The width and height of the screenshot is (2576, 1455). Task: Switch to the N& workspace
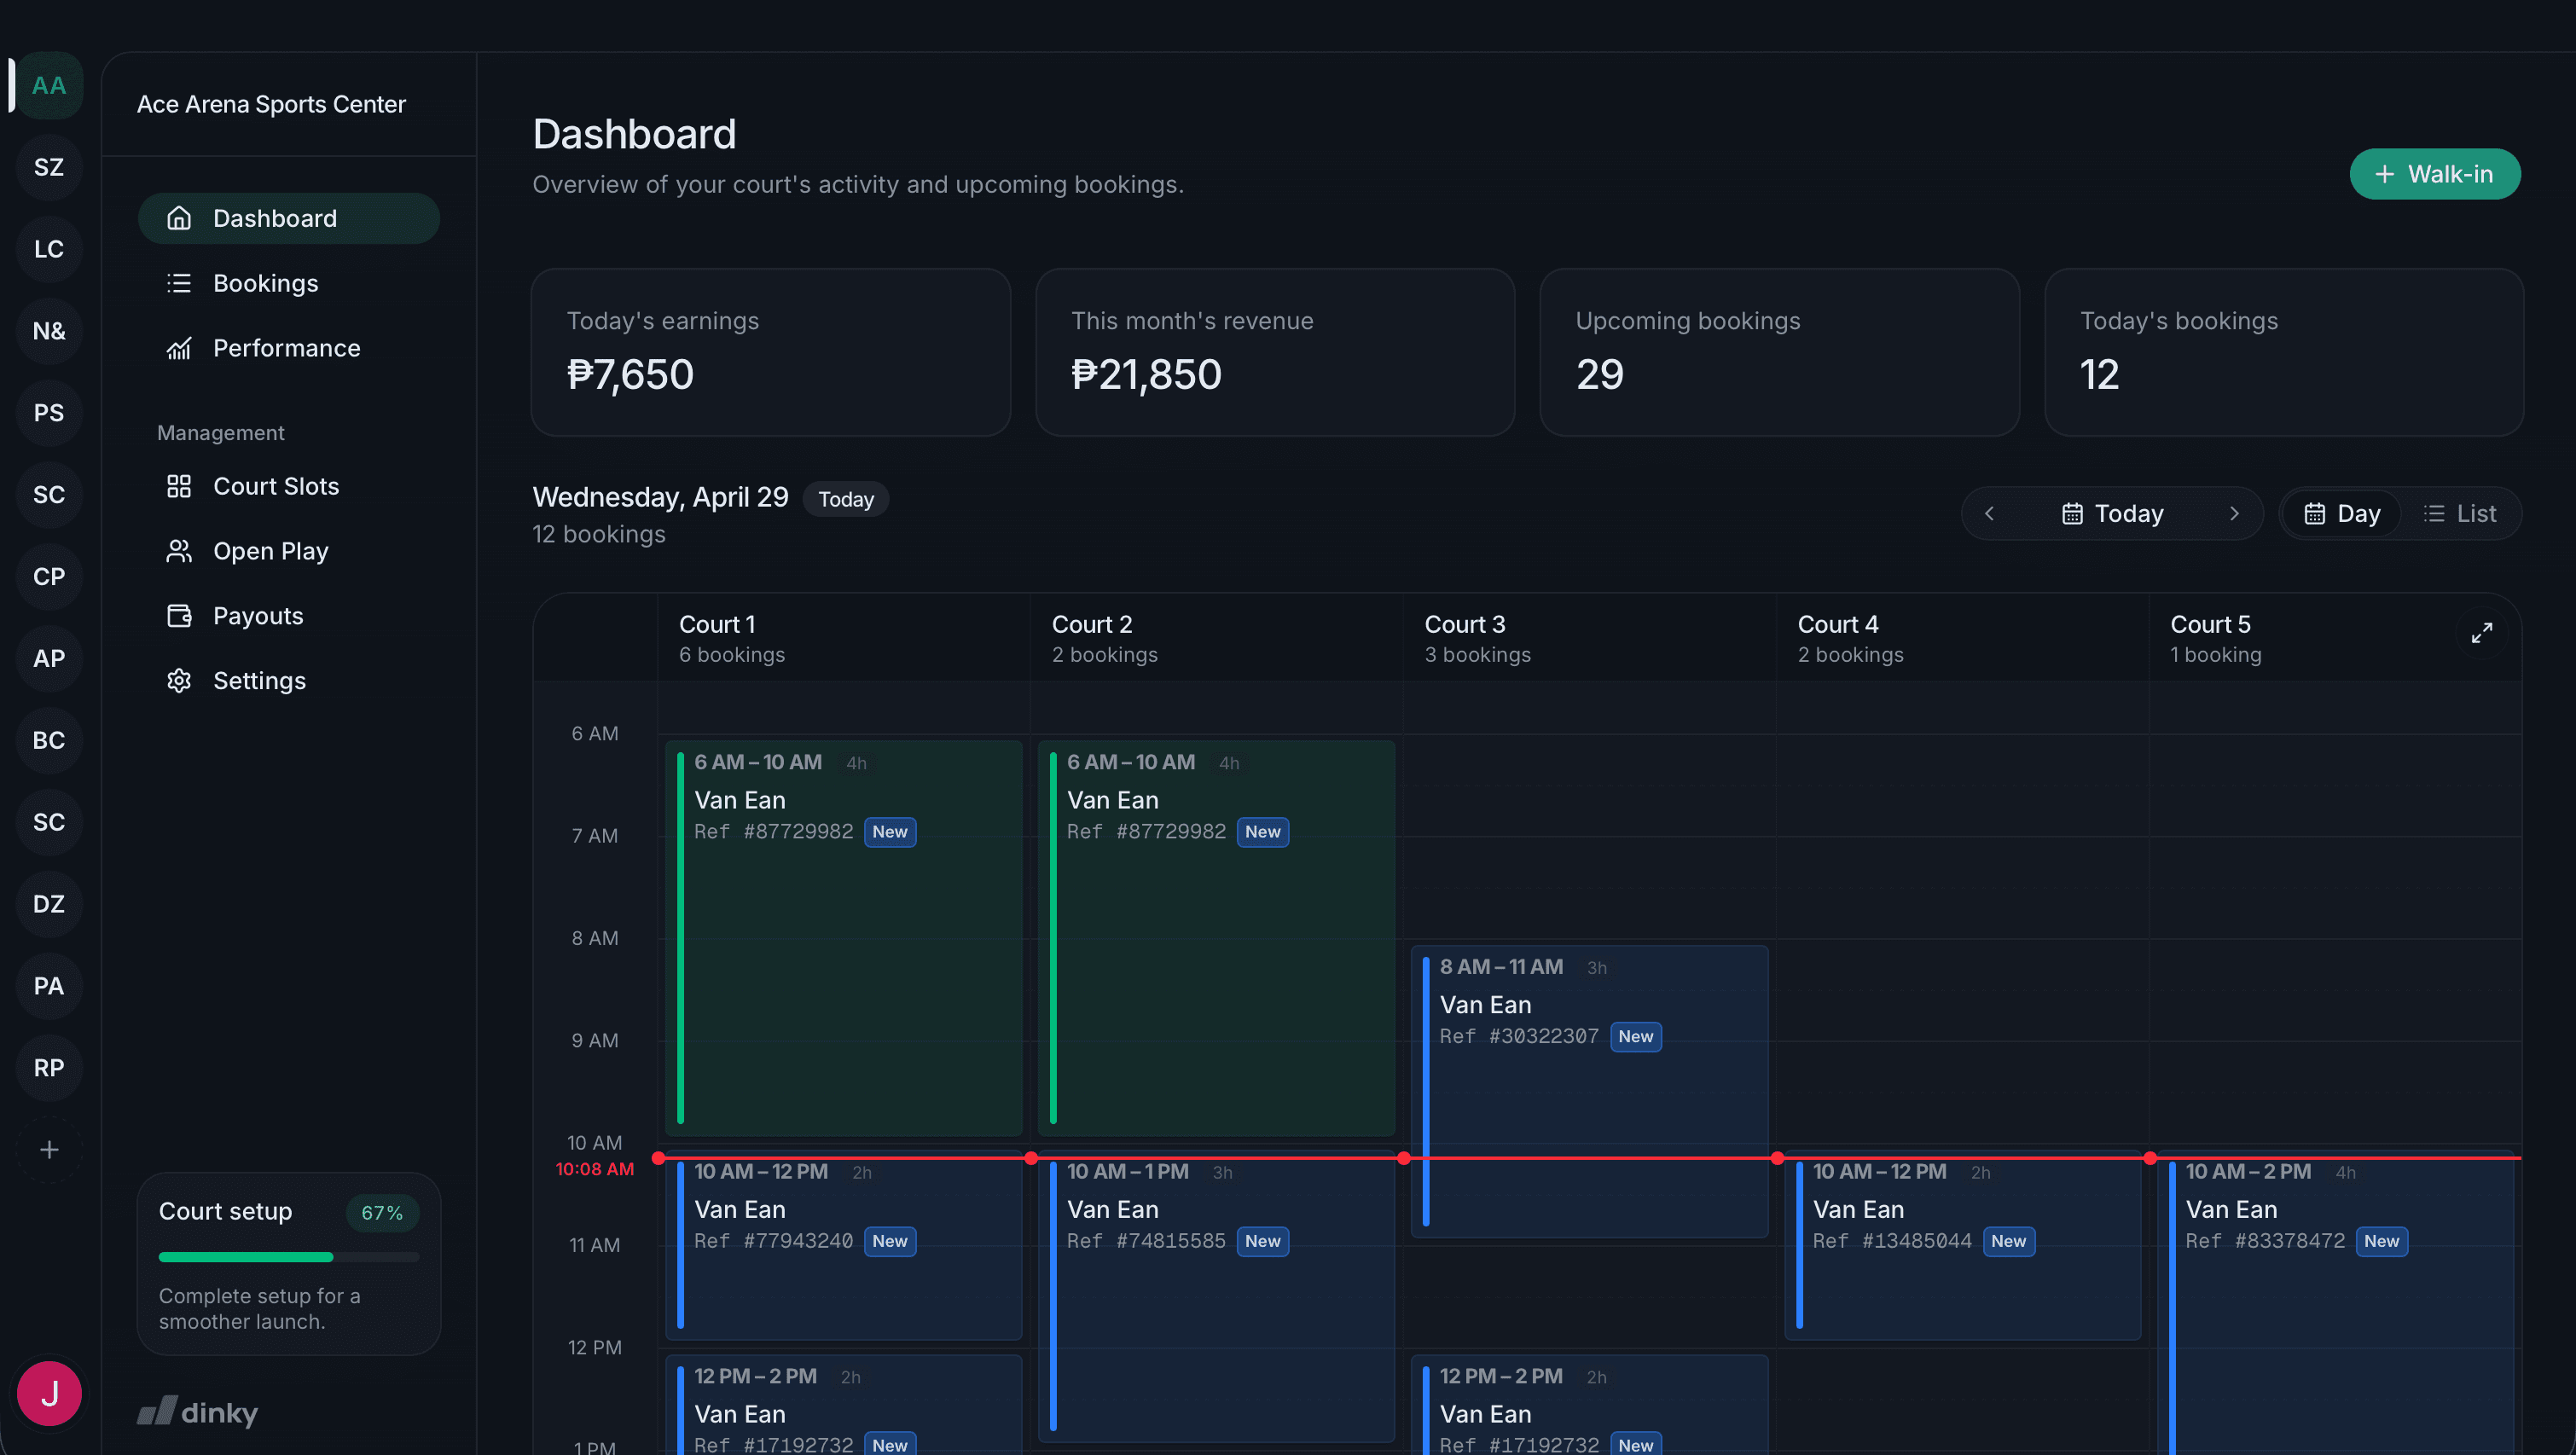click(49, 331)
